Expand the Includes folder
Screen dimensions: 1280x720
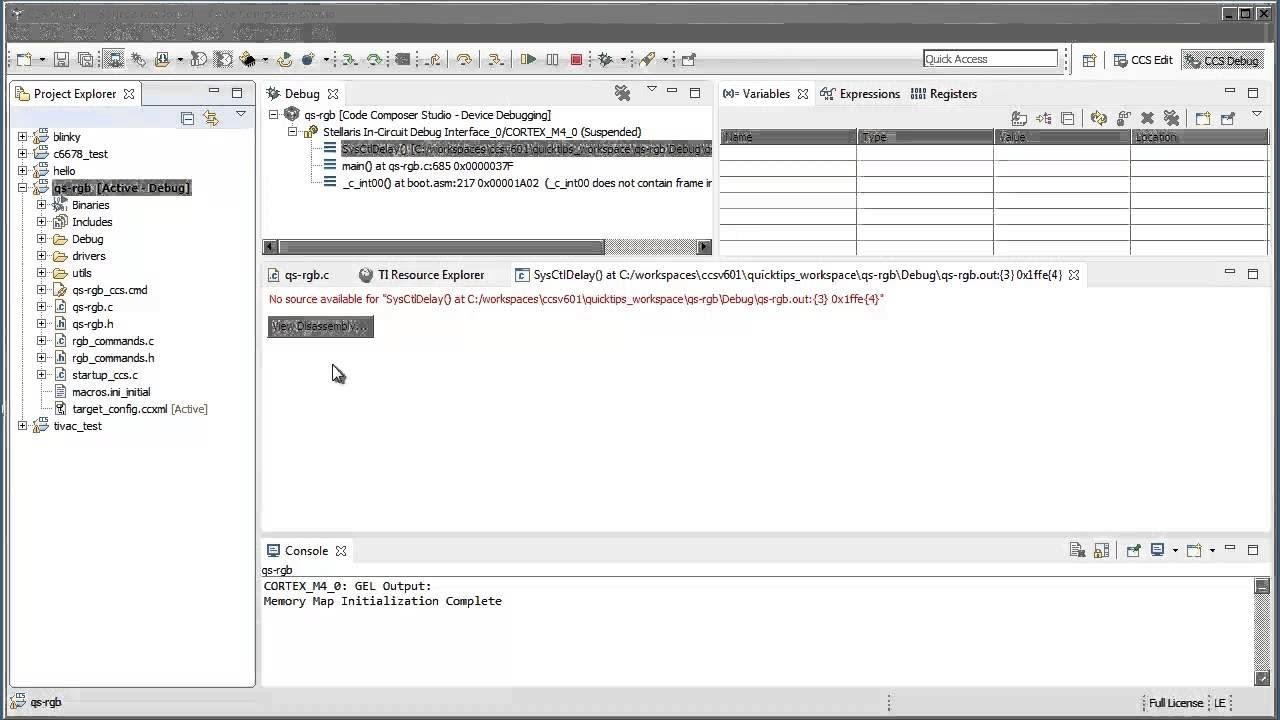(x=41, y=222)
